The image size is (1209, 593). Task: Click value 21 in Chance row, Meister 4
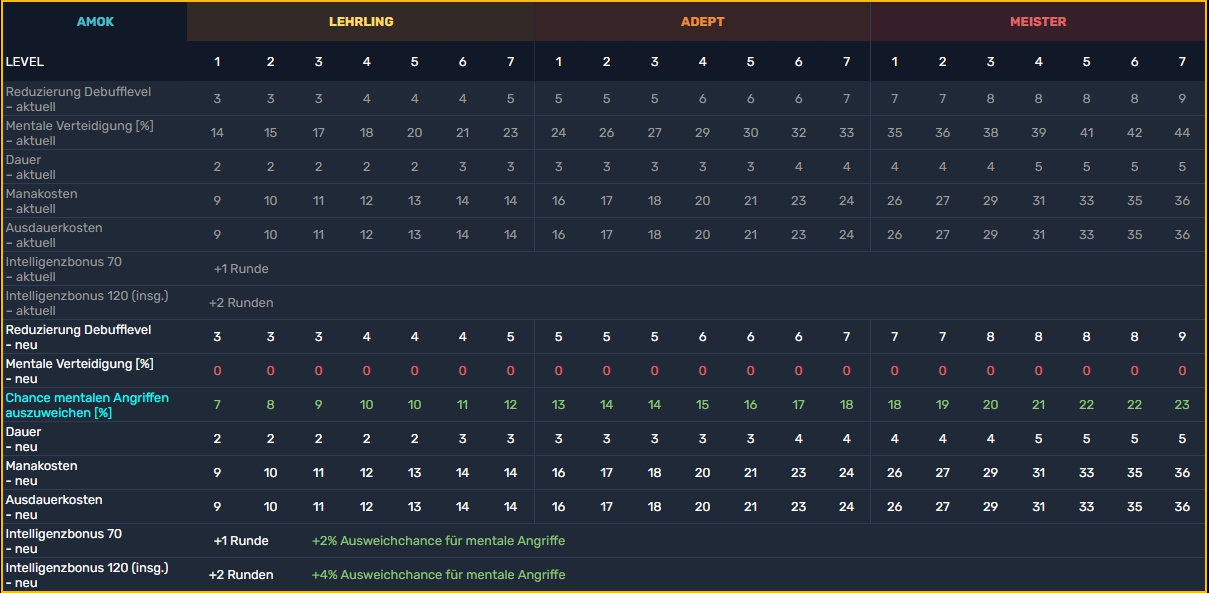tap(1038, 404)
